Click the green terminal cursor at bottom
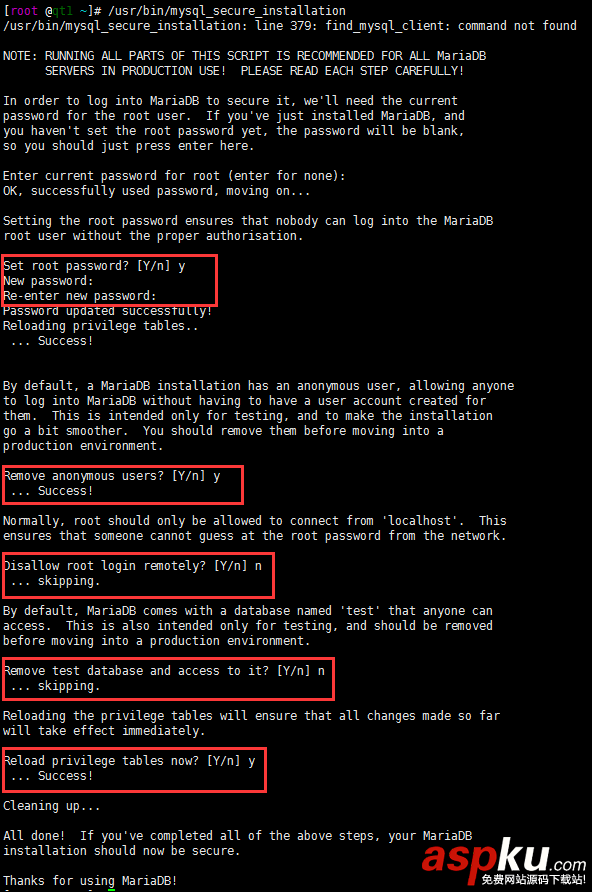Screen dimensions: 592x892 [x=111, y=890]
